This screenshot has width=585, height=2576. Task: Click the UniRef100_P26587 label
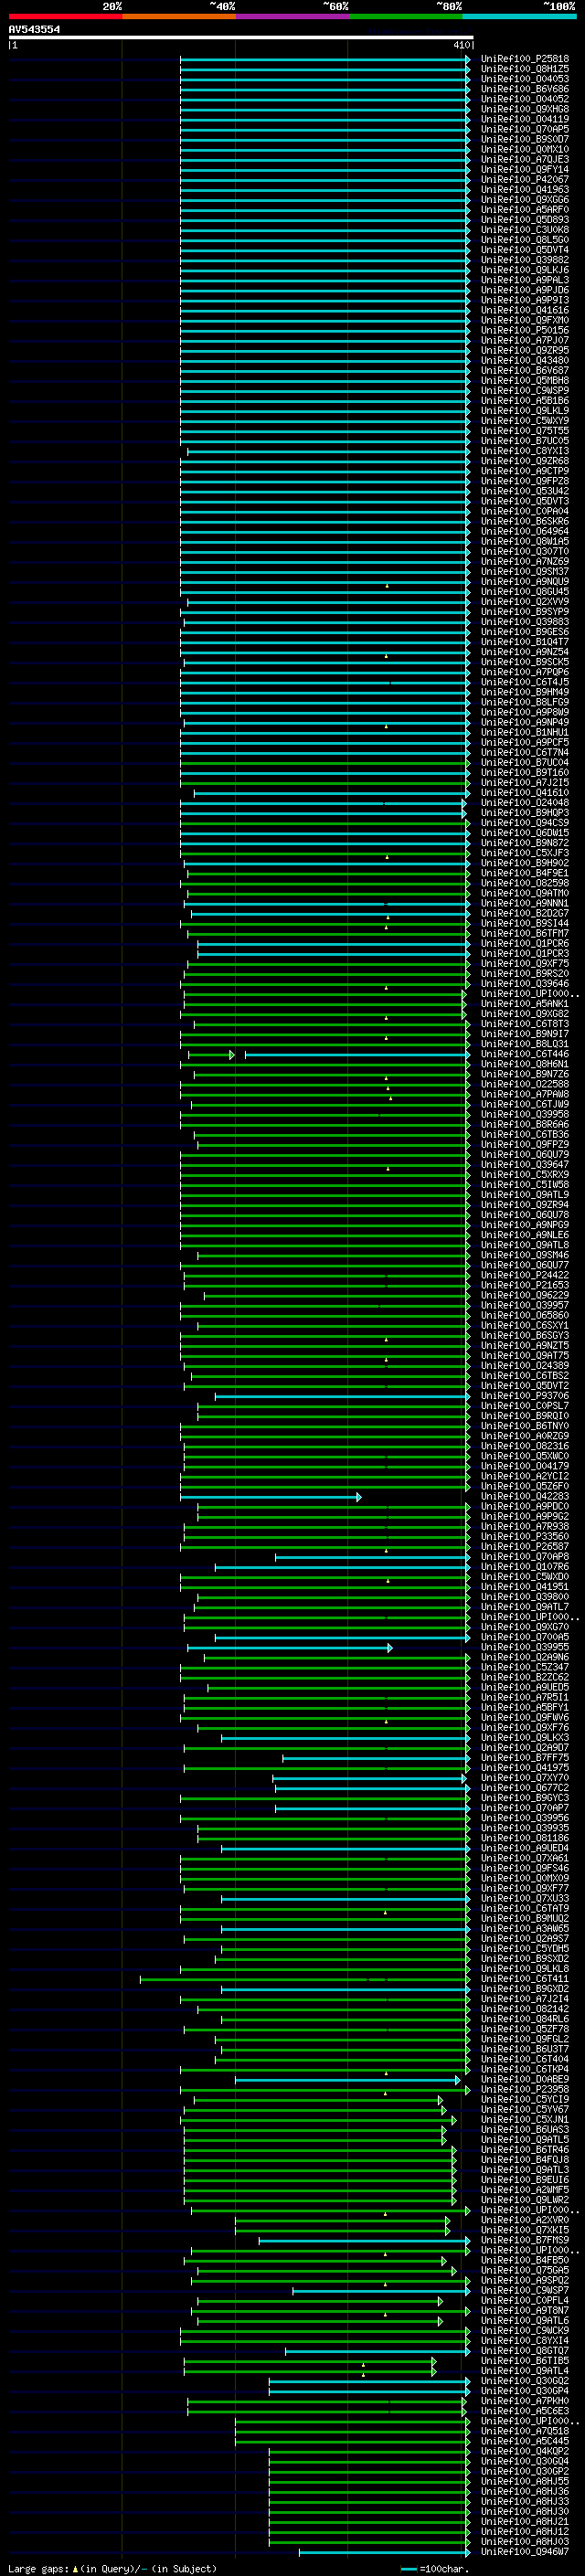(525, 1546)
